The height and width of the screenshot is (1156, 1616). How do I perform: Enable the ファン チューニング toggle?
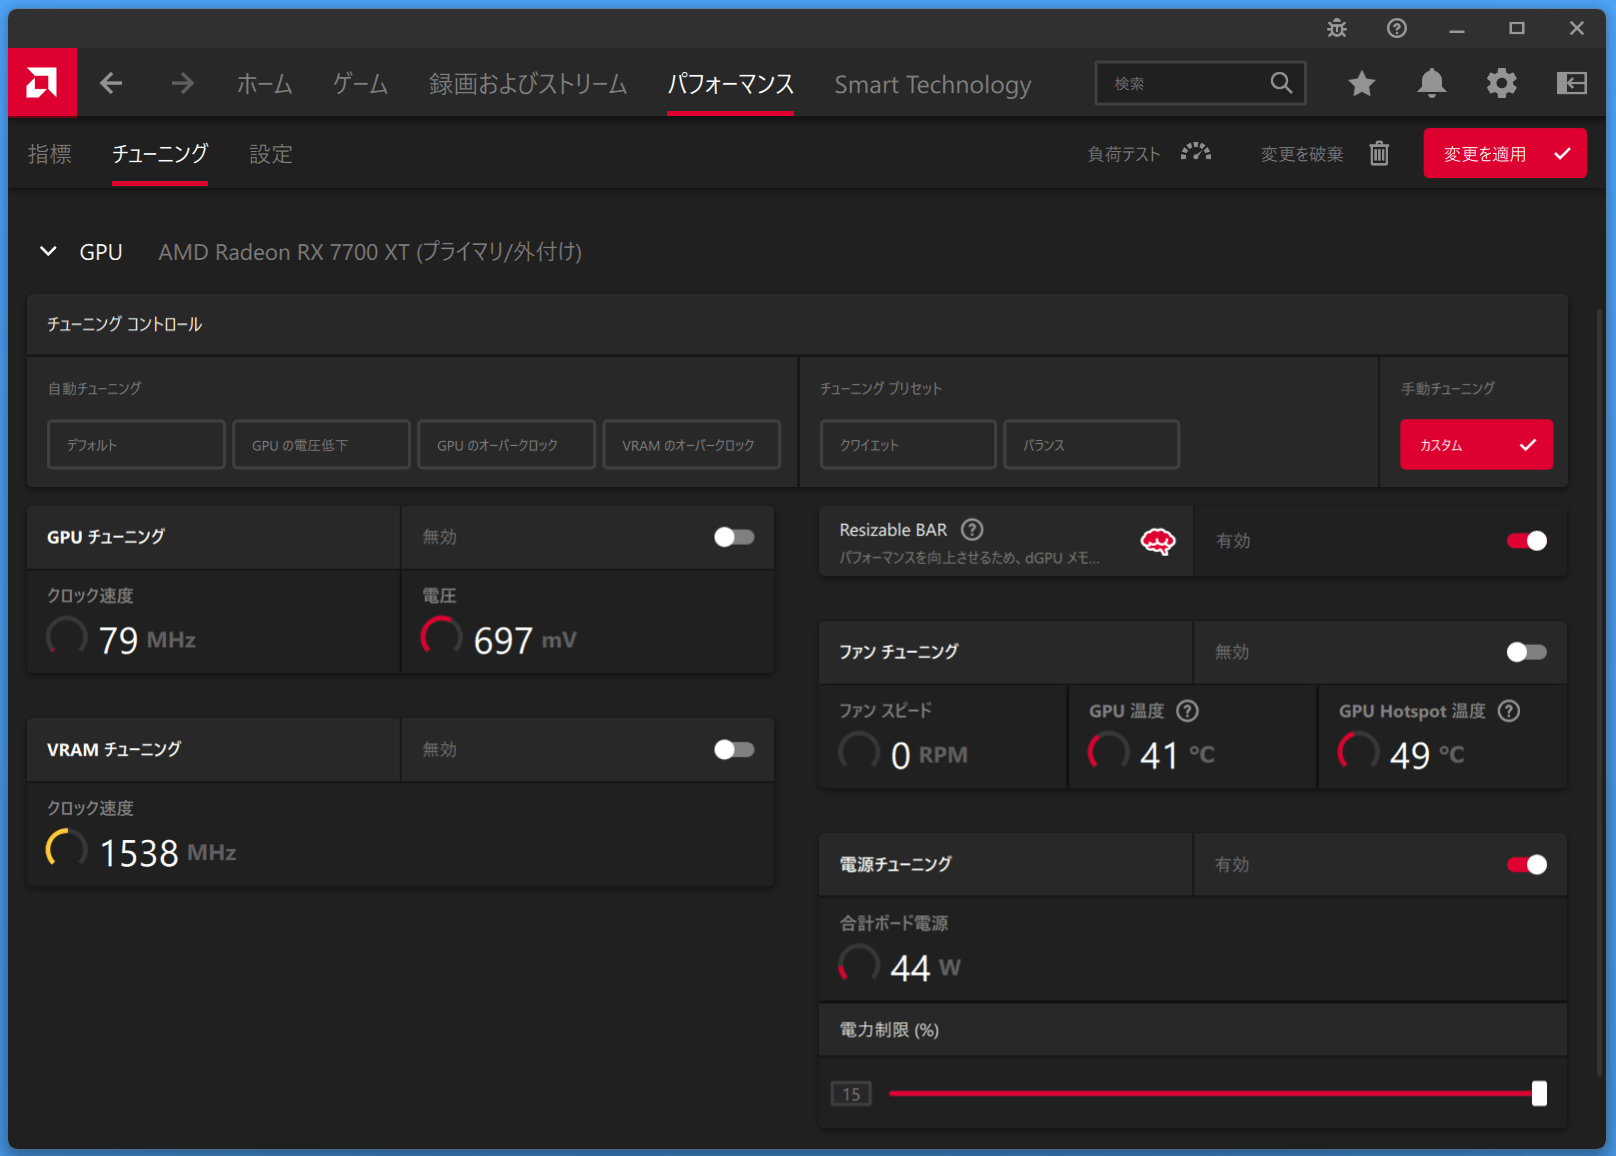pyautogui.click(x=1527, y=652)
